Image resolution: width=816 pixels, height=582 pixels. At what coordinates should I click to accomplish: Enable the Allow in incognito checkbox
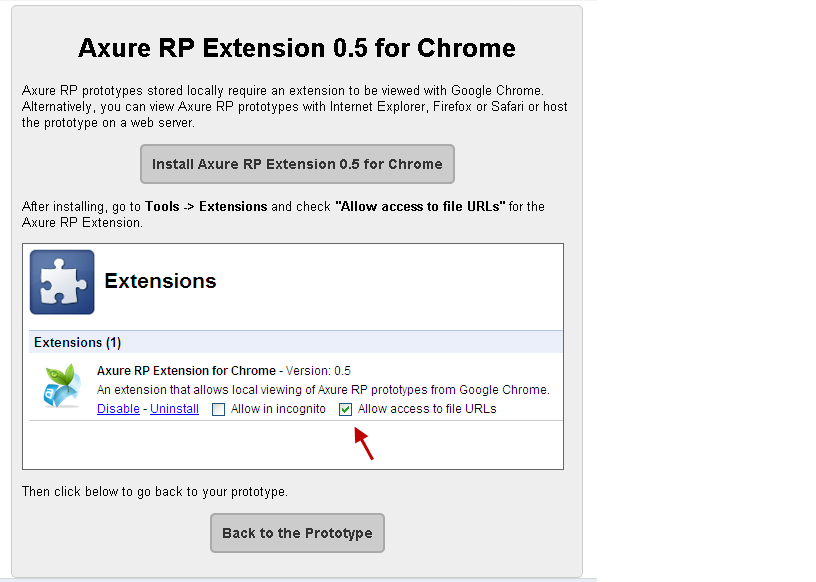(x=219, y=410)
